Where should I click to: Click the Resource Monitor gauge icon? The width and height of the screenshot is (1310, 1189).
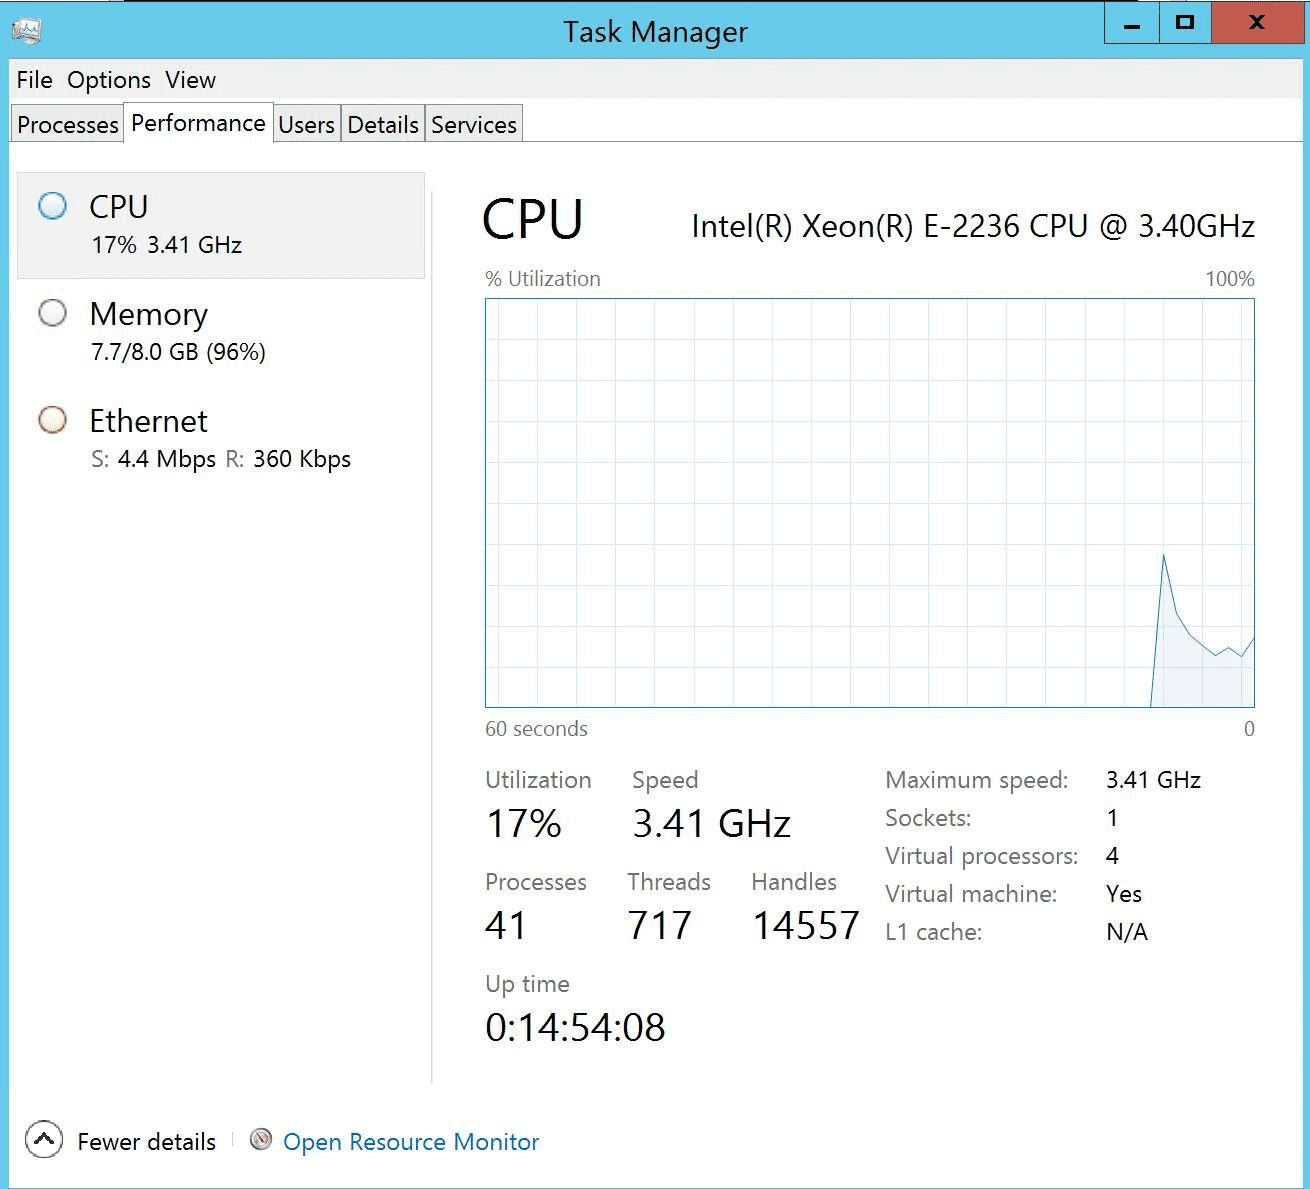[x=261, y=1140]
